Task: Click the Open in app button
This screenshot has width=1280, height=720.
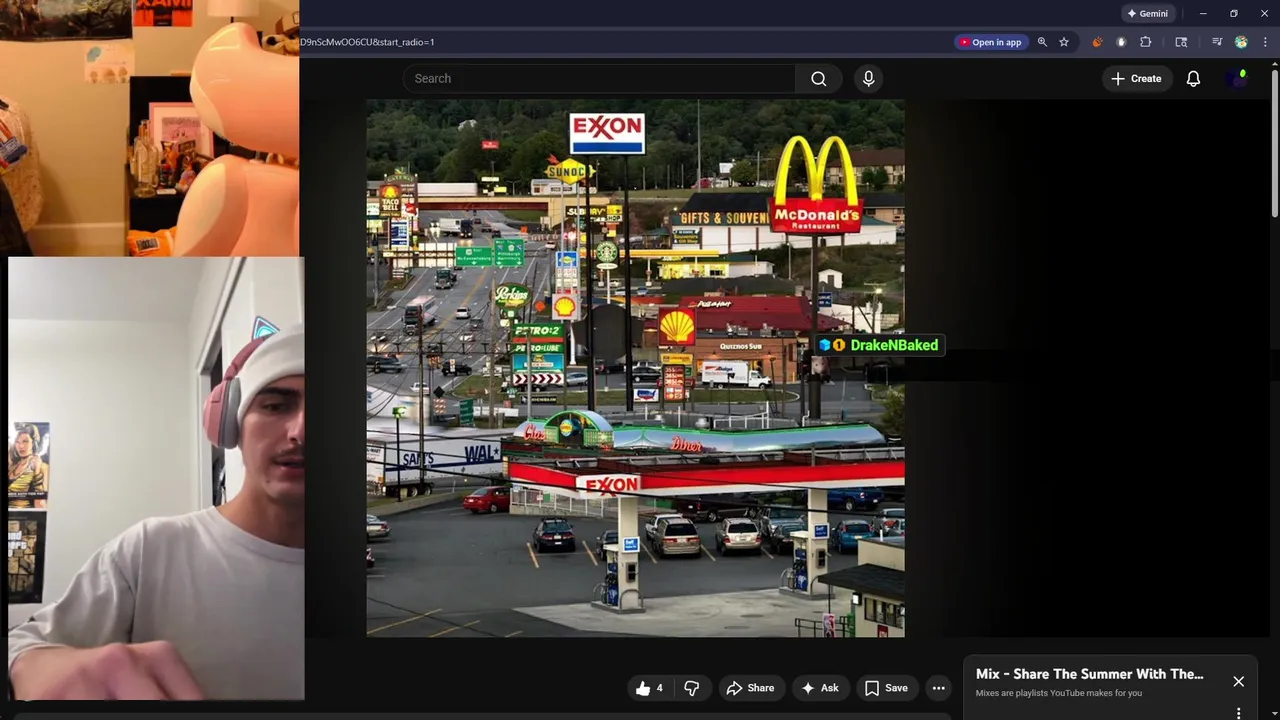Action: 990,42
